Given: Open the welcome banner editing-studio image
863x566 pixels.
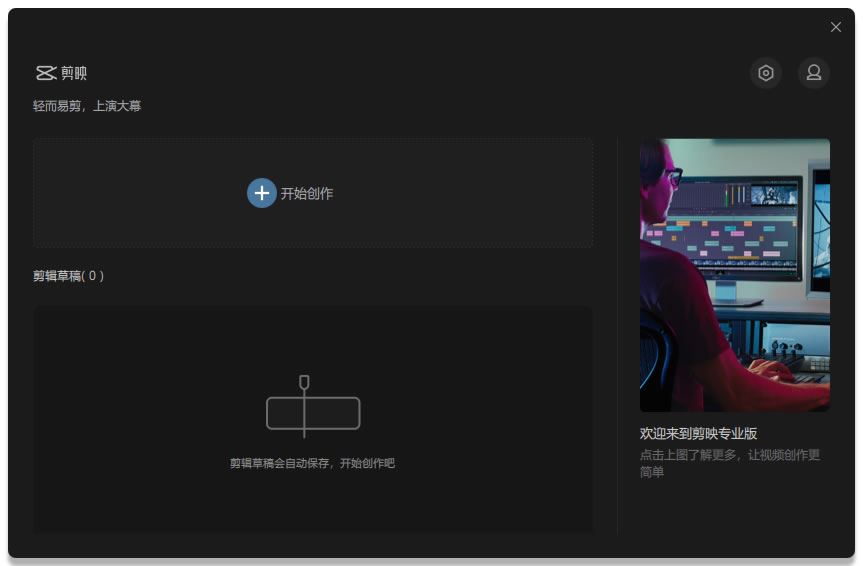Looking at the screenshot, I should coord(735,275).
